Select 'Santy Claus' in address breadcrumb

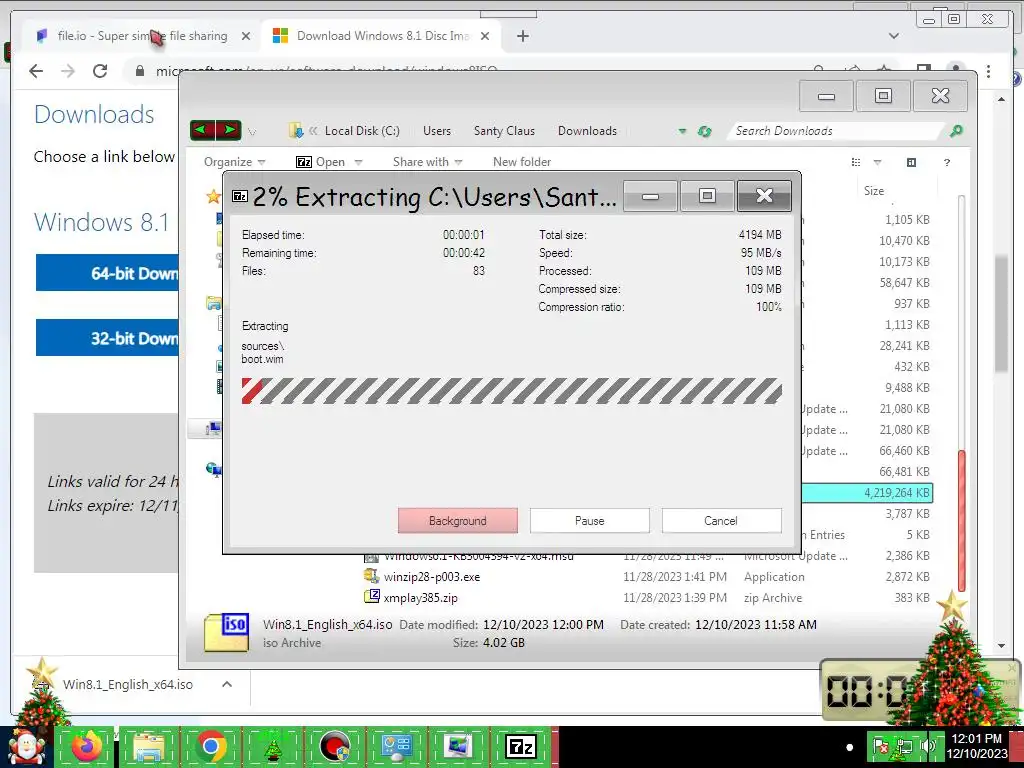(504, 131)
